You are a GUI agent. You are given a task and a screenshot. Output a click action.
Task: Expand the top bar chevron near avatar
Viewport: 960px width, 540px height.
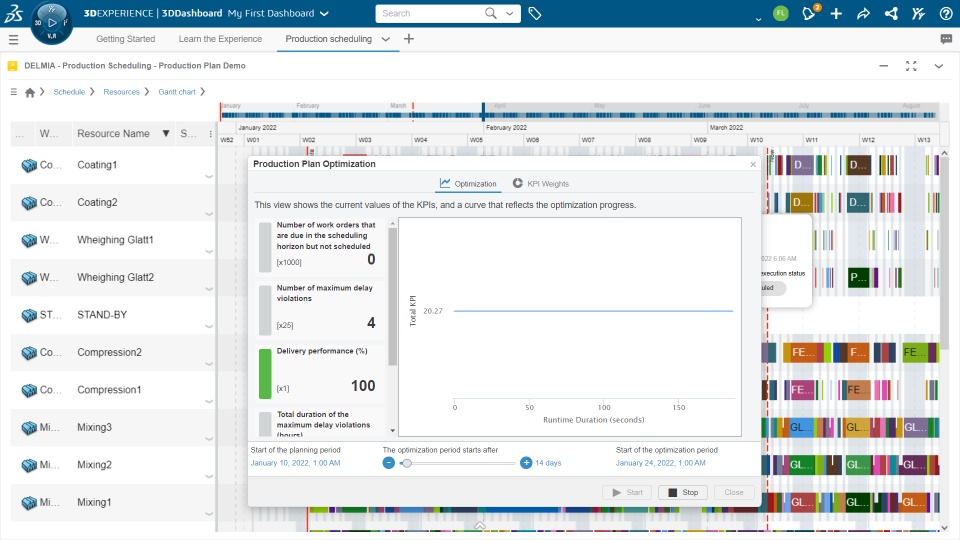(759, 19)
